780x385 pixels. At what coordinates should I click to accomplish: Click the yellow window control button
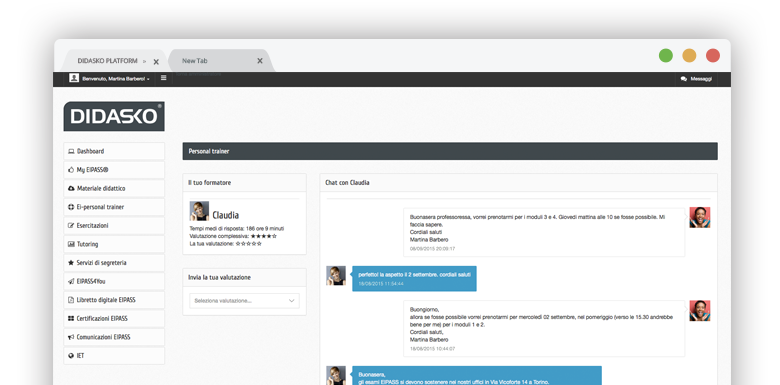click(689, 55)
